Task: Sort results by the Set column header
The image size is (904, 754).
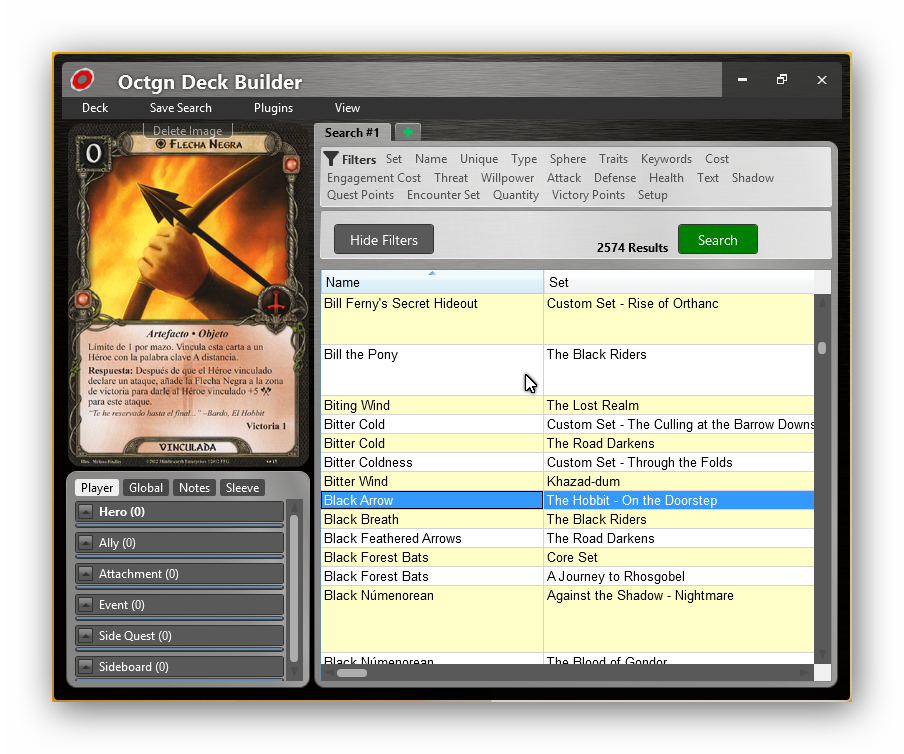Action: point(679,282)
